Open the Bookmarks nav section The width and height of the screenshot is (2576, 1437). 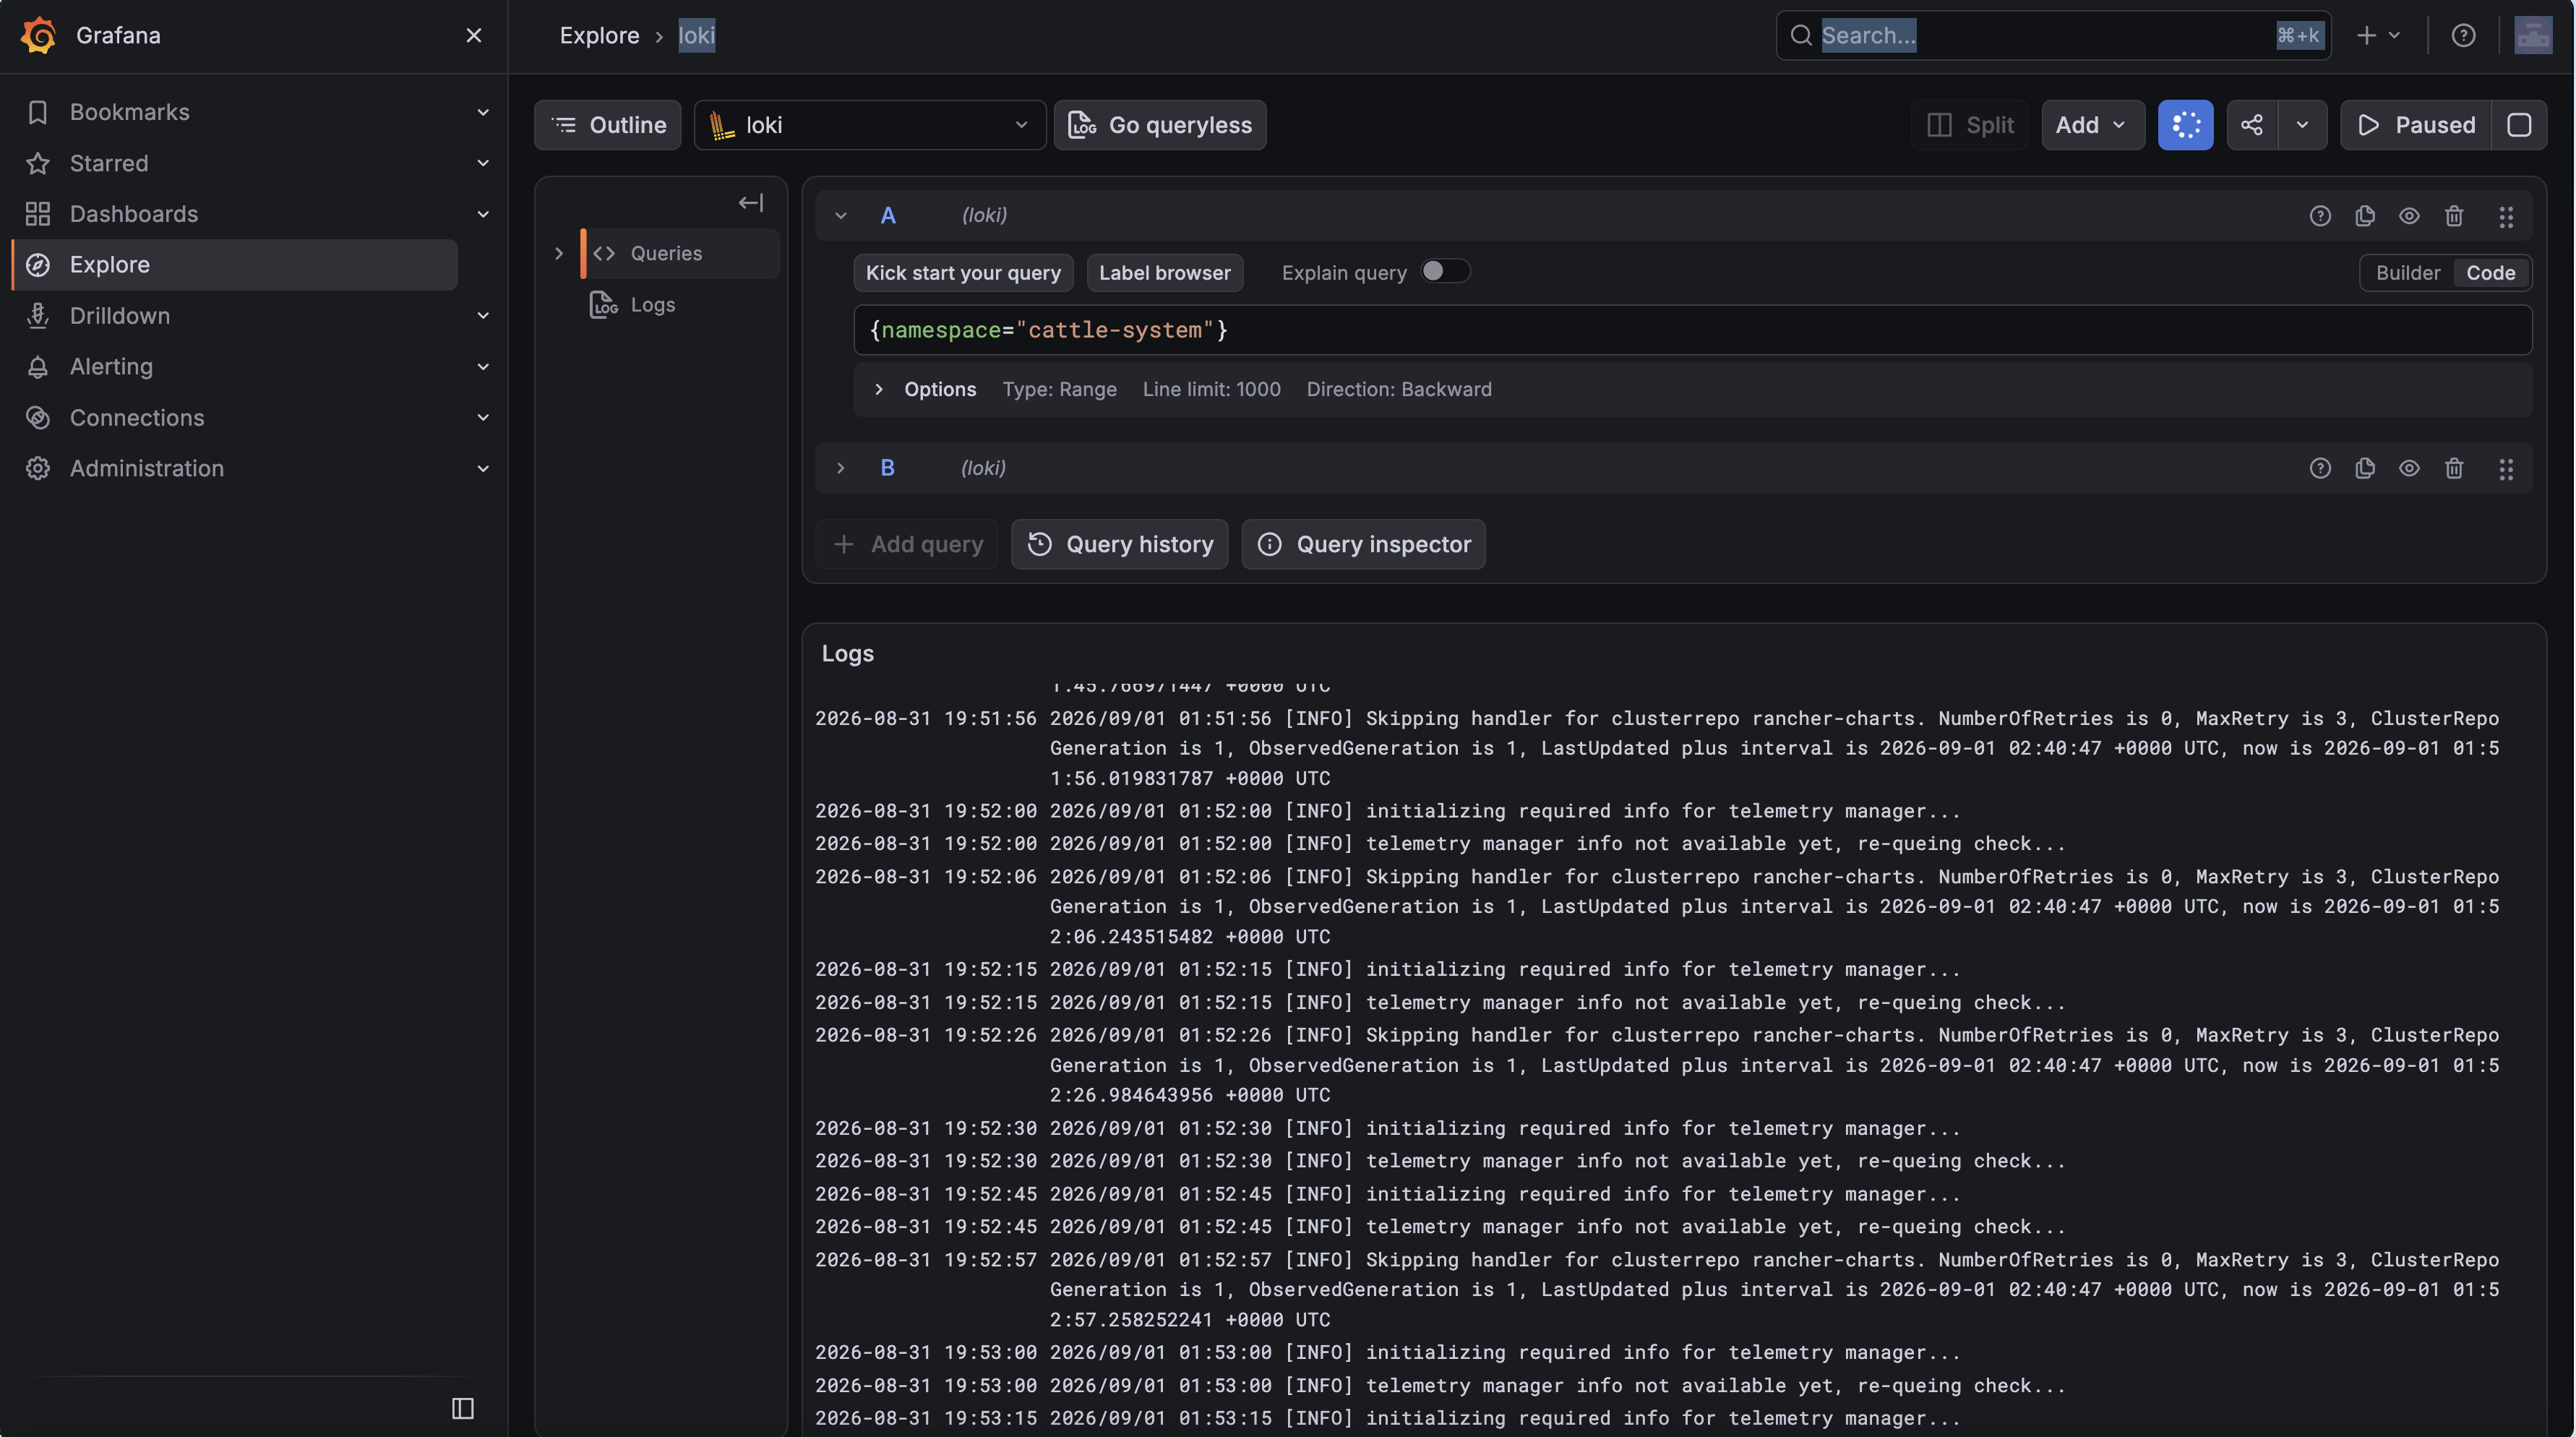[x=129, y=112]
